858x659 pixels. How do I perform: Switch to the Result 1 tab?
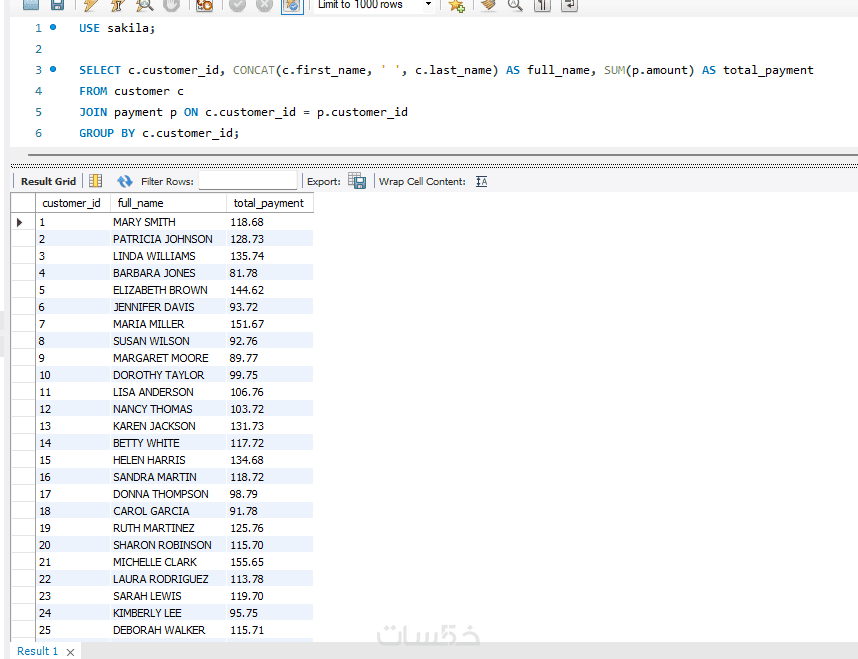coord(37,651)
